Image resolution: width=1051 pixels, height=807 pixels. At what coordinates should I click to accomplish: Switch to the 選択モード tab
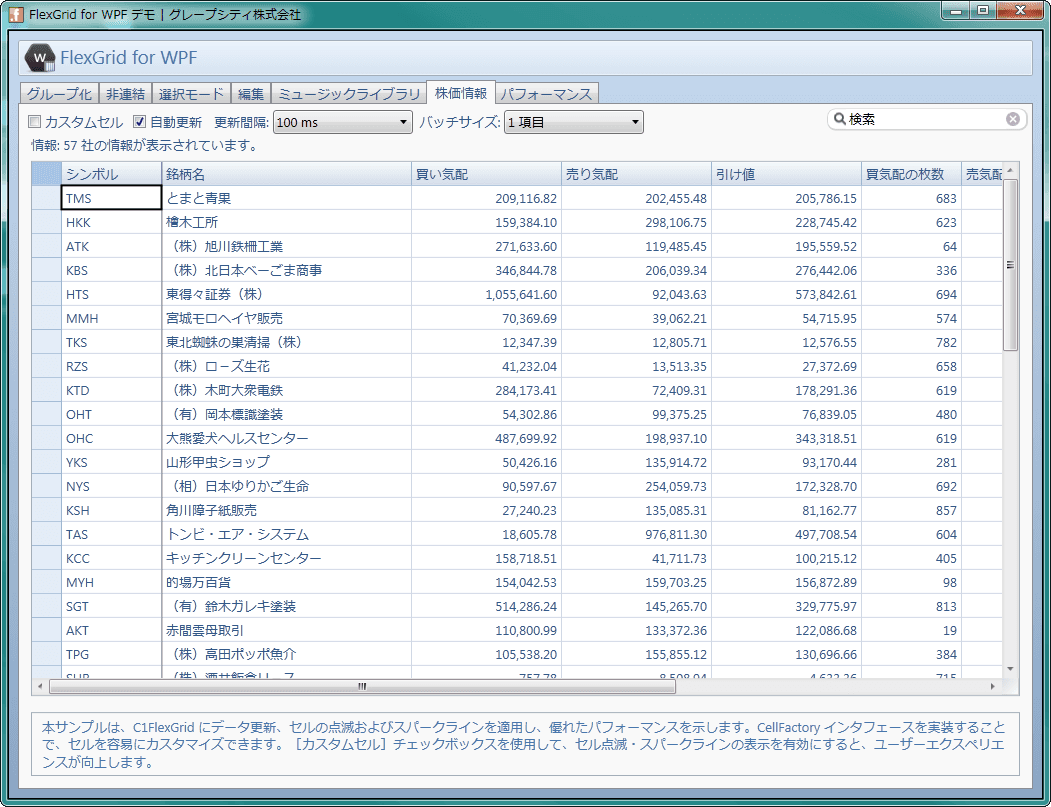click(191, 94)
